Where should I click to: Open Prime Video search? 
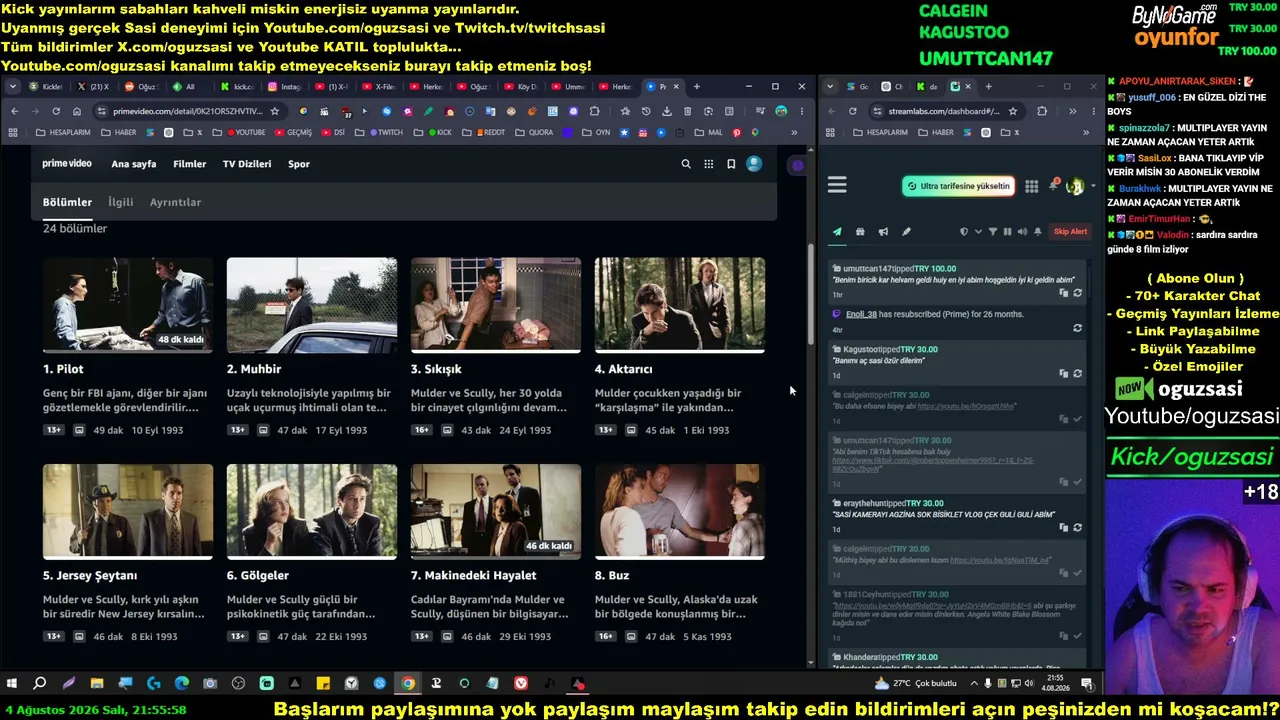[x=685, y=164]
